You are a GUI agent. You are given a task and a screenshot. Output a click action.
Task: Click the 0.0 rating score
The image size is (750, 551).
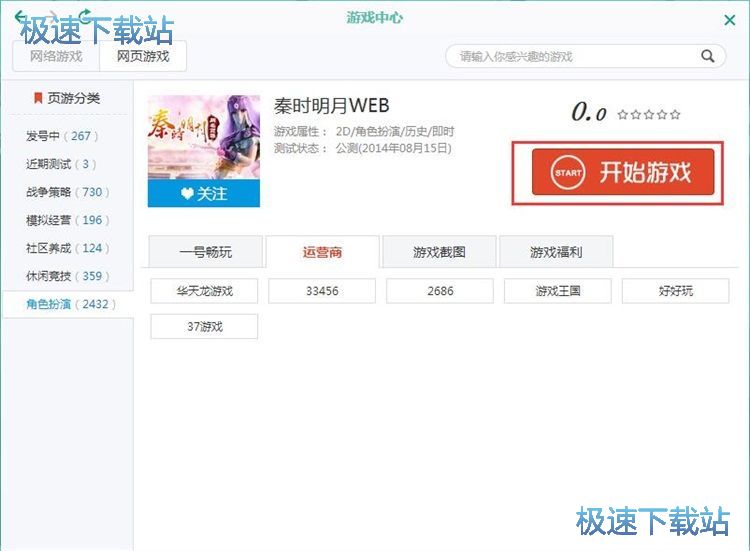click(589, 112)
